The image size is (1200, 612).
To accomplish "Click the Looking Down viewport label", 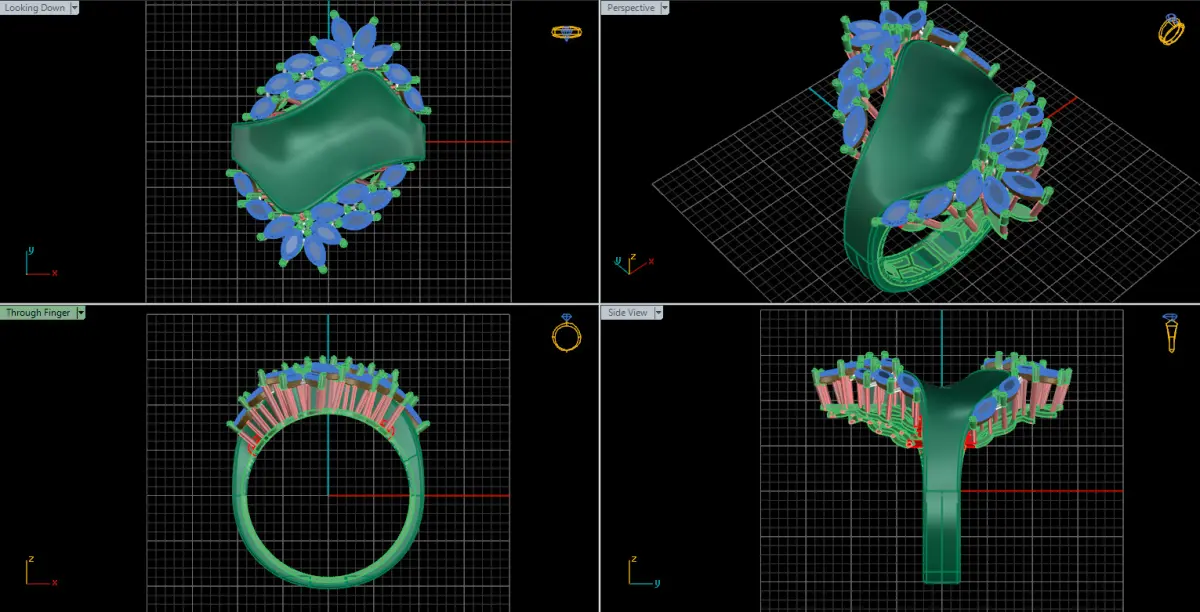I will pyautogui.click(x=35, y=7).
